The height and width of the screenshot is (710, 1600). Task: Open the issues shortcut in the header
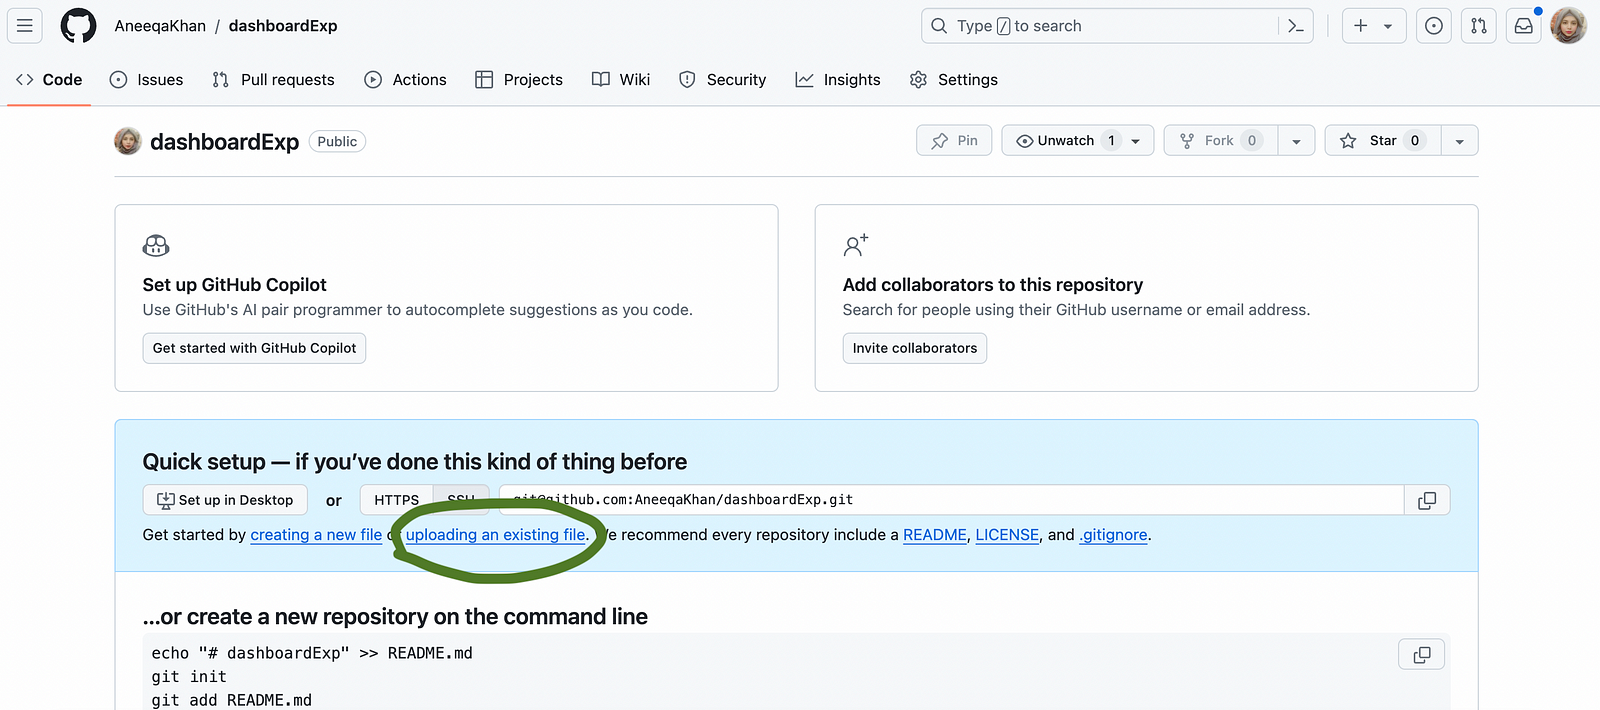(1434, 26)
